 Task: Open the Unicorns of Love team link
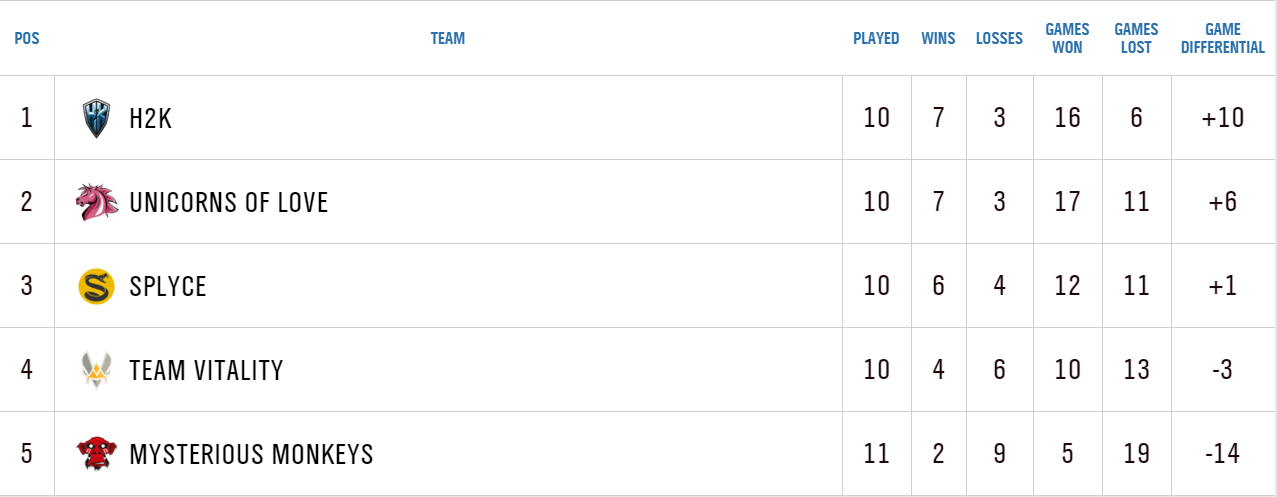point(229,202)
